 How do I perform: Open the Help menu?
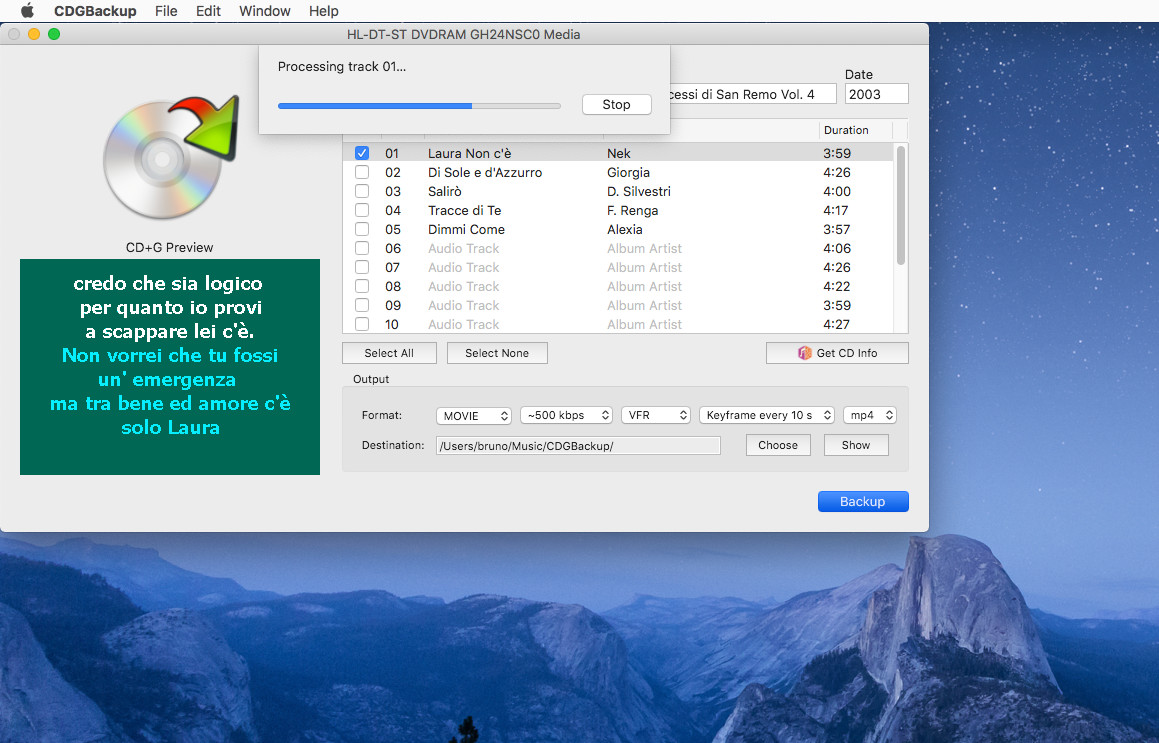(324, 11)
